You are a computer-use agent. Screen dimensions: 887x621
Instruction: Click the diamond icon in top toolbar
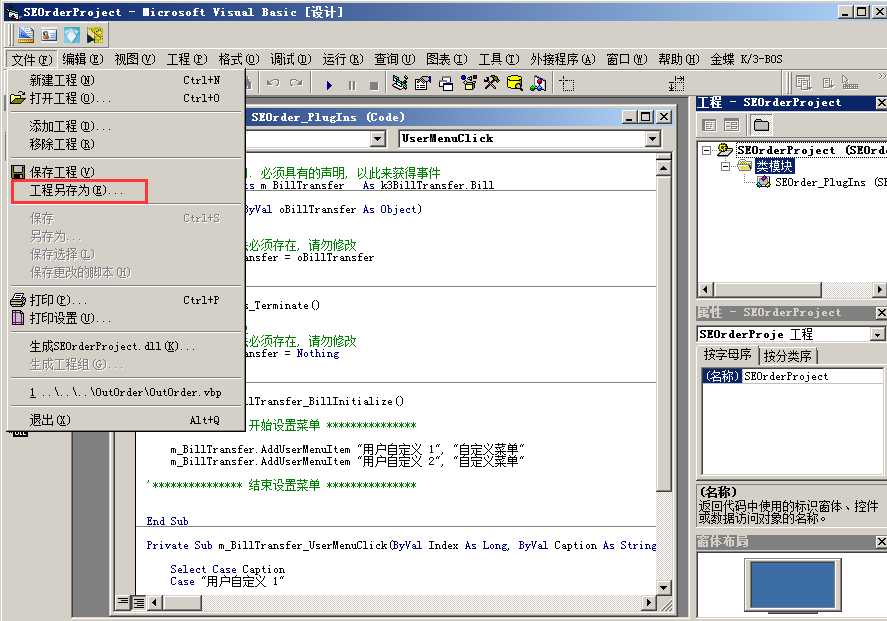pos(72,35)
